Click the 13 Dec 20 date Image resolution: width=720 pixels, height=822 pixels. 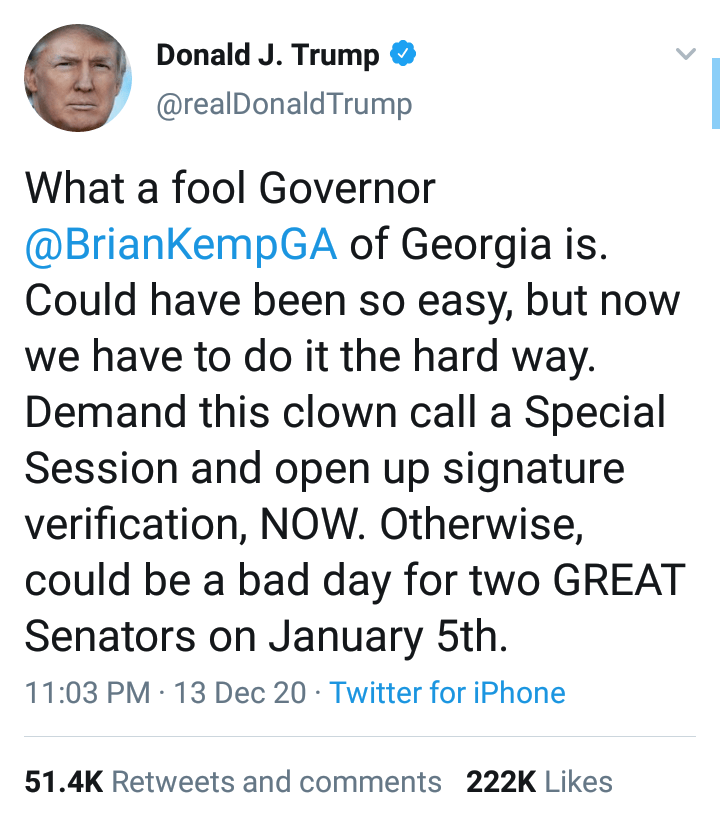240,693
